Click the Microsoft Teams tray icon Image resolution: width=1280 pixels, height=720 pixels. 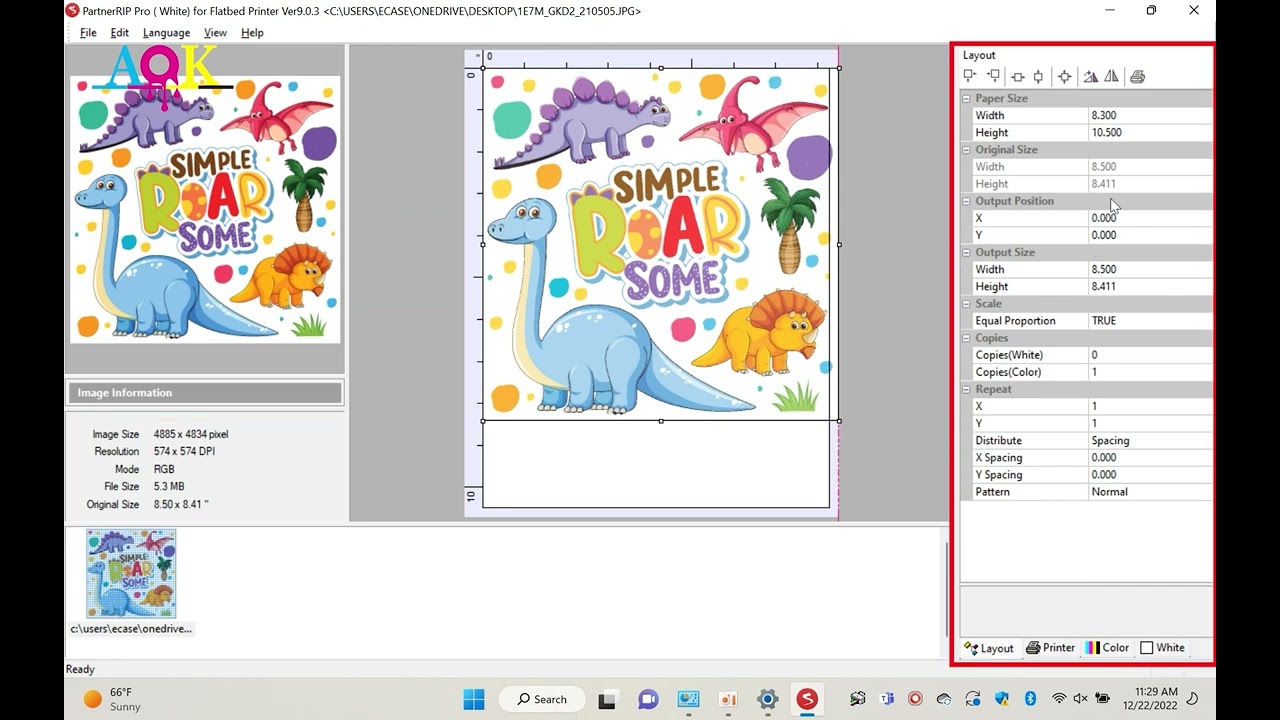[886, 699]
